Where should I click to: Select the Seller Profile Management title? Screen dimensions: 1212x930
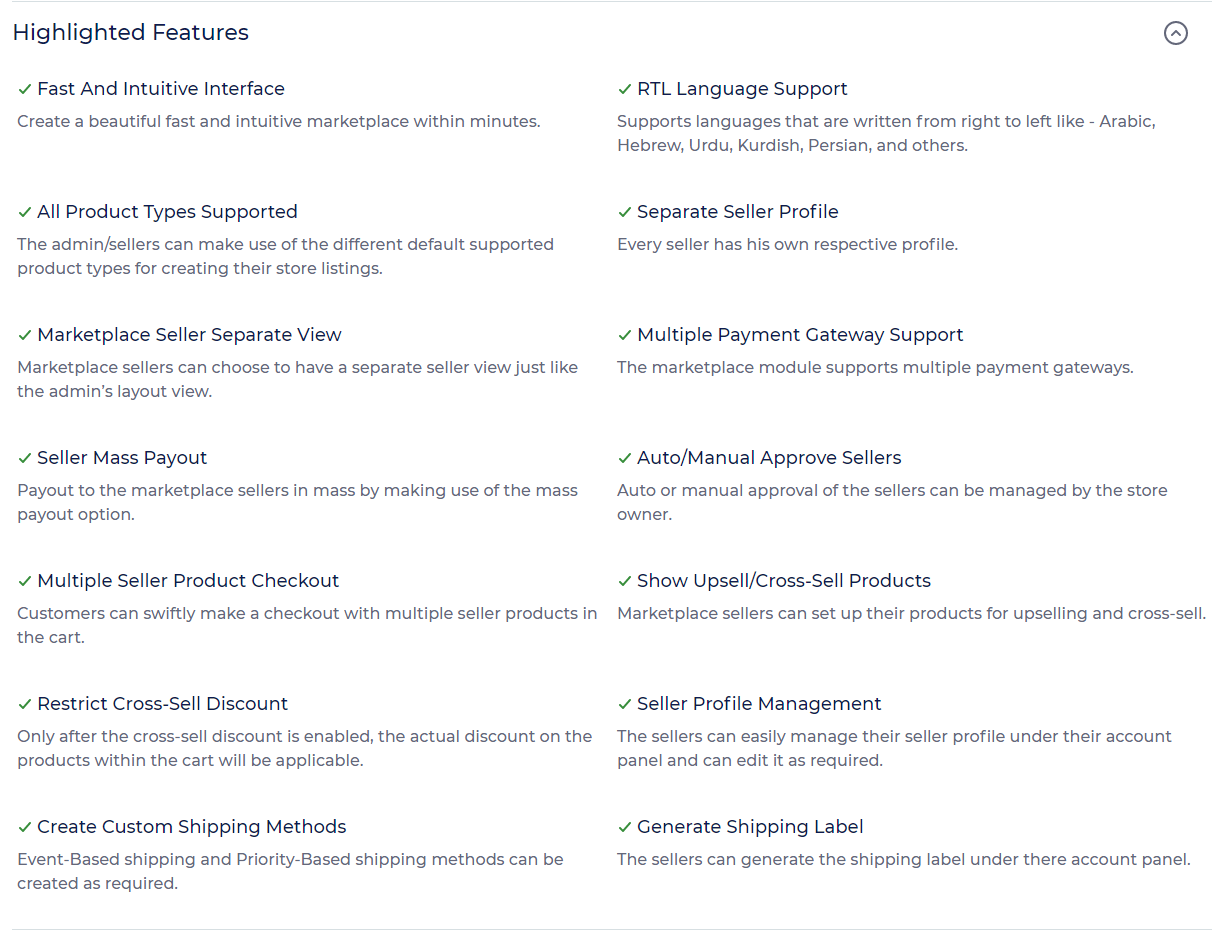759,704
